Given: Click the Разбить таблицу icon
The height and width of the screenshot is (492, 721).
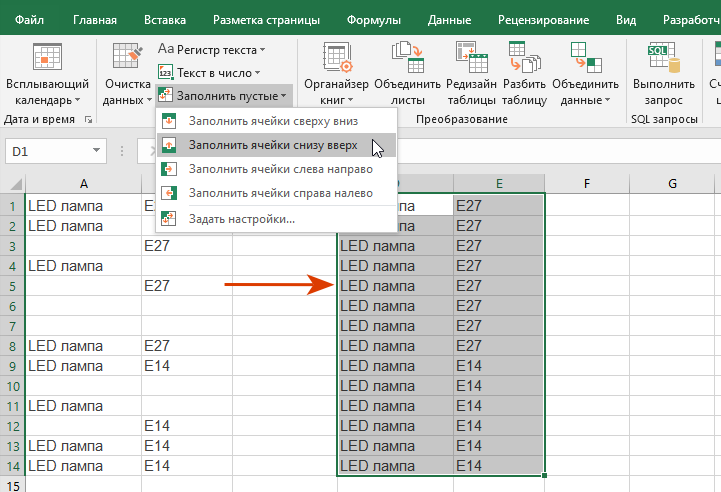Looking at the screenshot, I should coord(523,58).
